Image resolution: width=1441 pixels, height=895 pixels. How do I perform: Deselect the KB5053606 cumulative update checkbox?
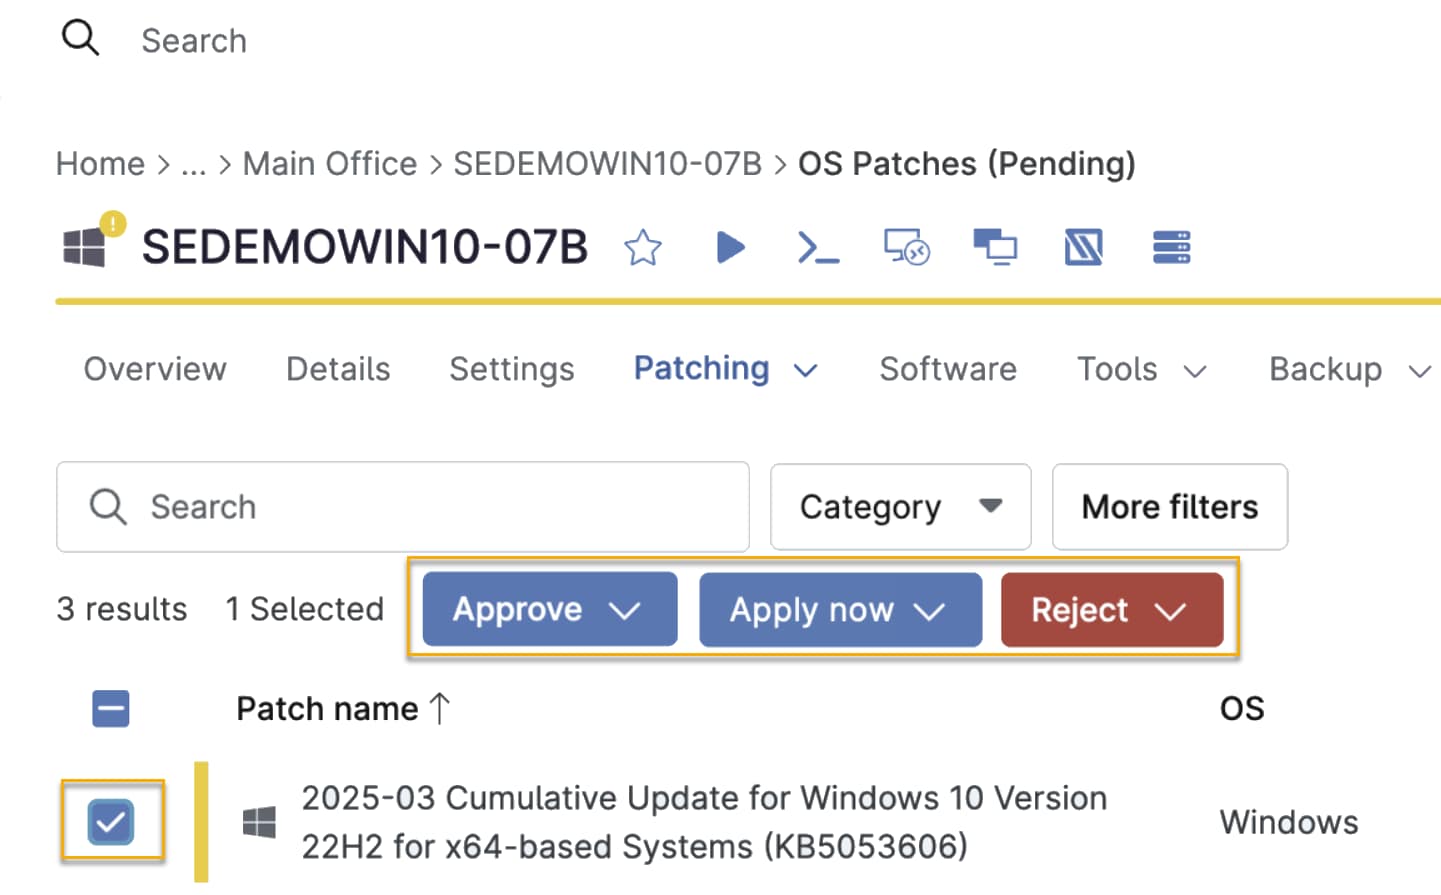(x=111, y=821)
